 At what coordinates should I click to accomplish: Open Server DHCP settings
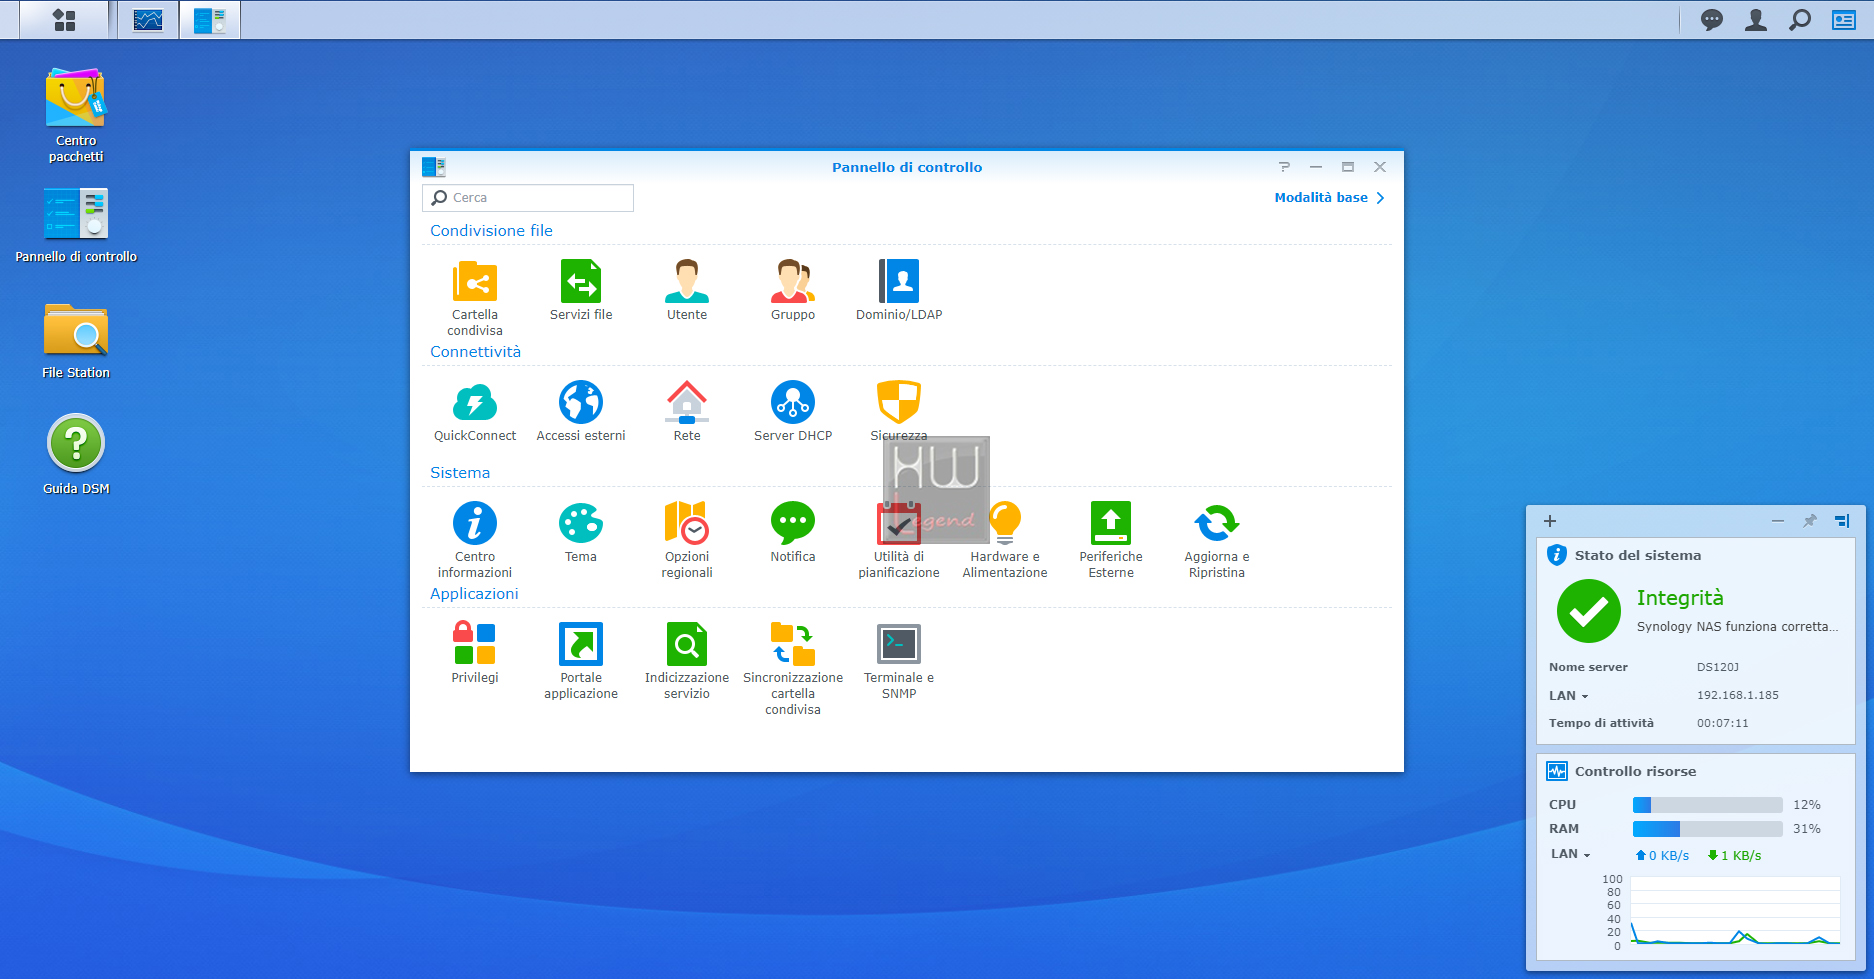pos(793,402)
